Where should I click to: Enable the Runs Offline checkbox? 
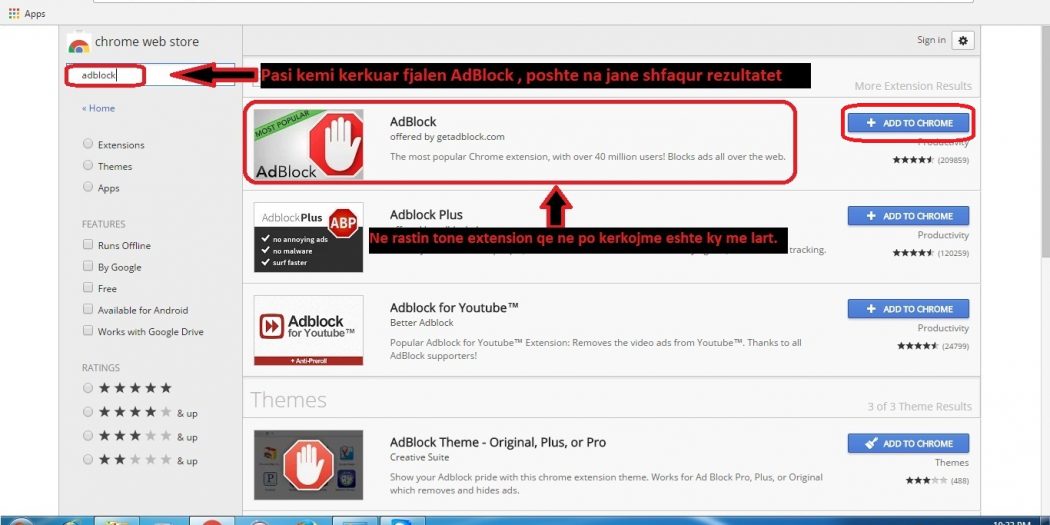[x=88, y=244]
